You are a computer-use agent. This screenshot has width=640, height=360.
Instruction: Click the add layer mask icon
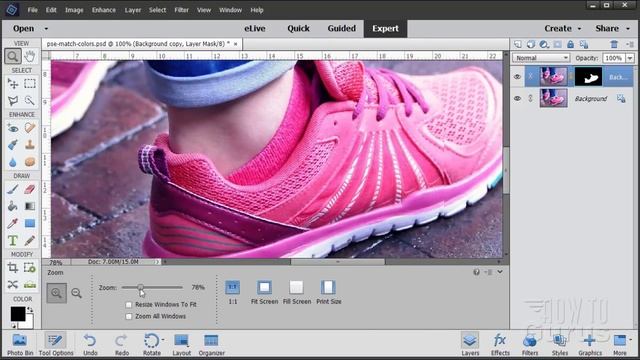(x=557, y=44)
